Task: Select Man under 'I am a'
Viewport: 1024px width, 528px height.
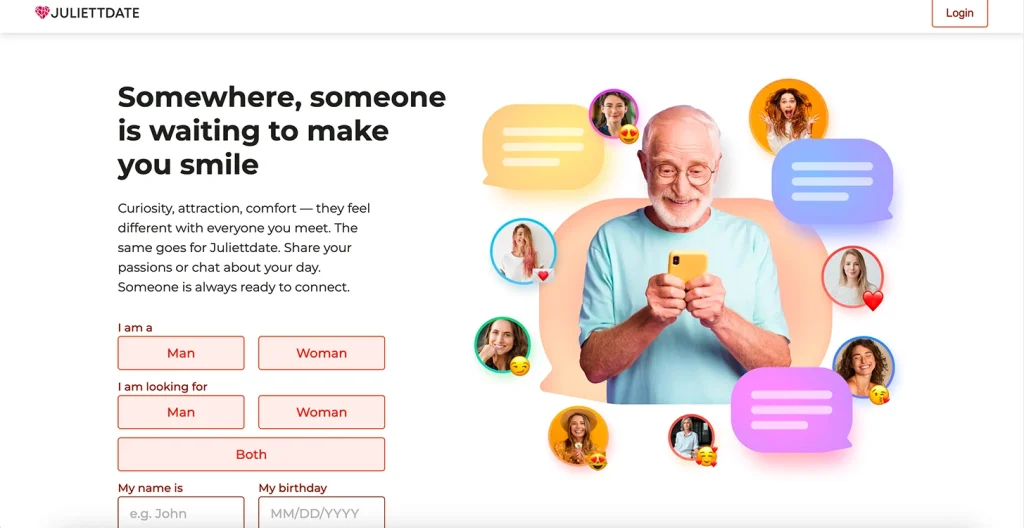Action: (181, 353)
